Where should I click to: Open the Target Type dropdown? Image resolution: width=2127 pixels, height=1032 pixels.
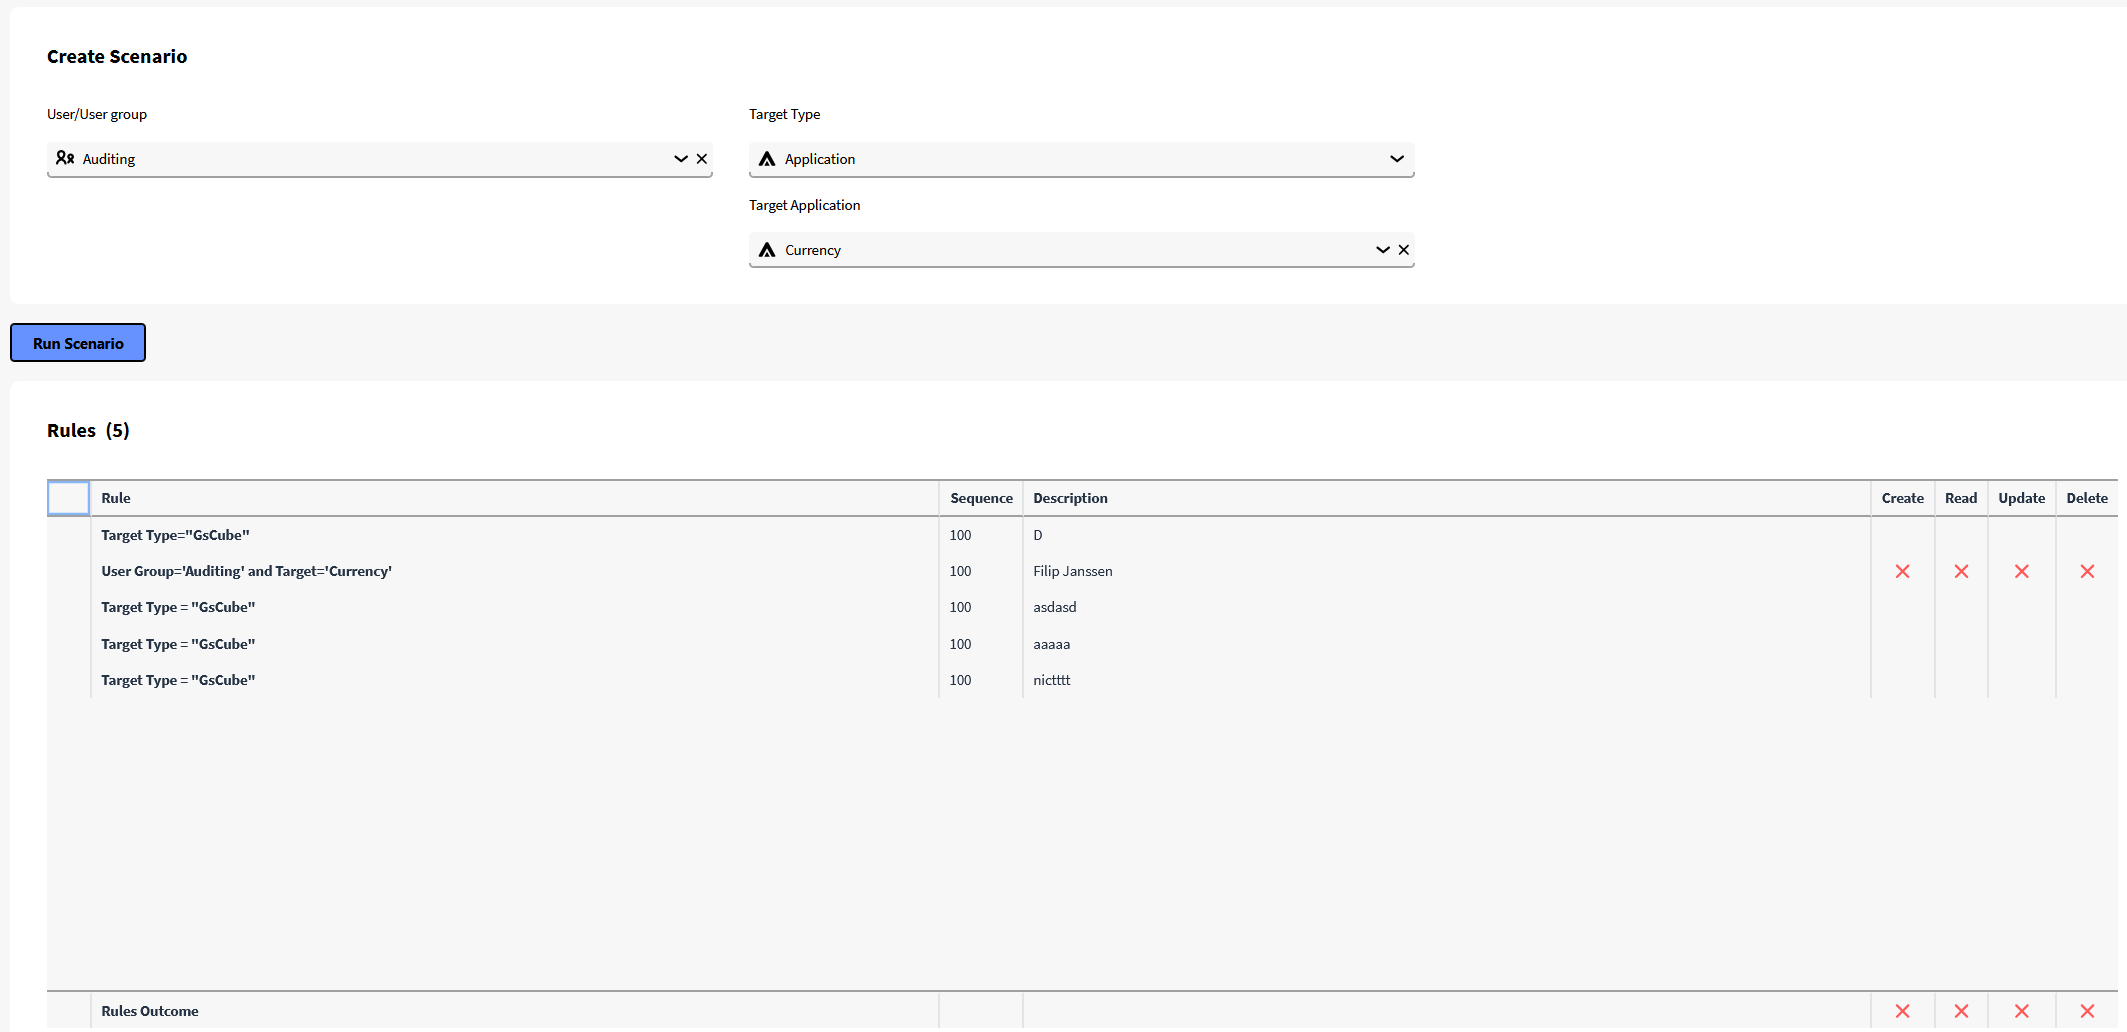click(1396, 159)
